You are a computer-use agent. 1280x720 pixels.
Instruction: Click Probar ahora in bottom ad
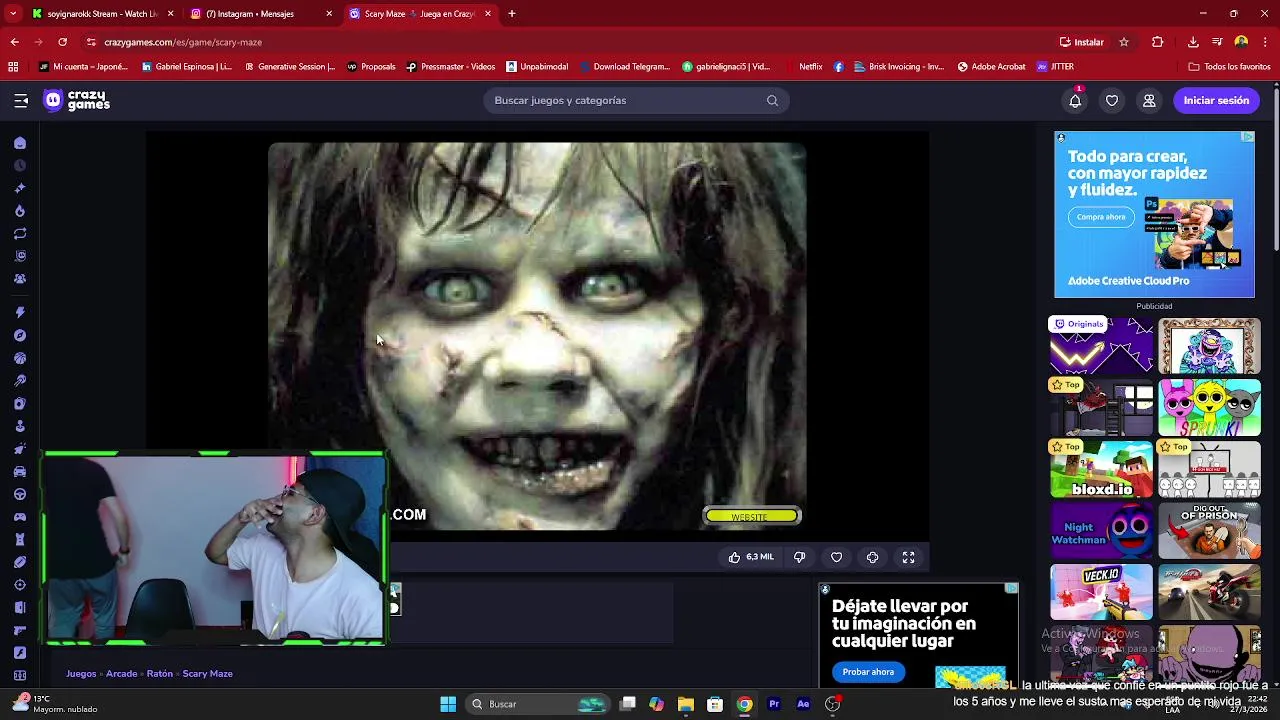click(868, 672)
